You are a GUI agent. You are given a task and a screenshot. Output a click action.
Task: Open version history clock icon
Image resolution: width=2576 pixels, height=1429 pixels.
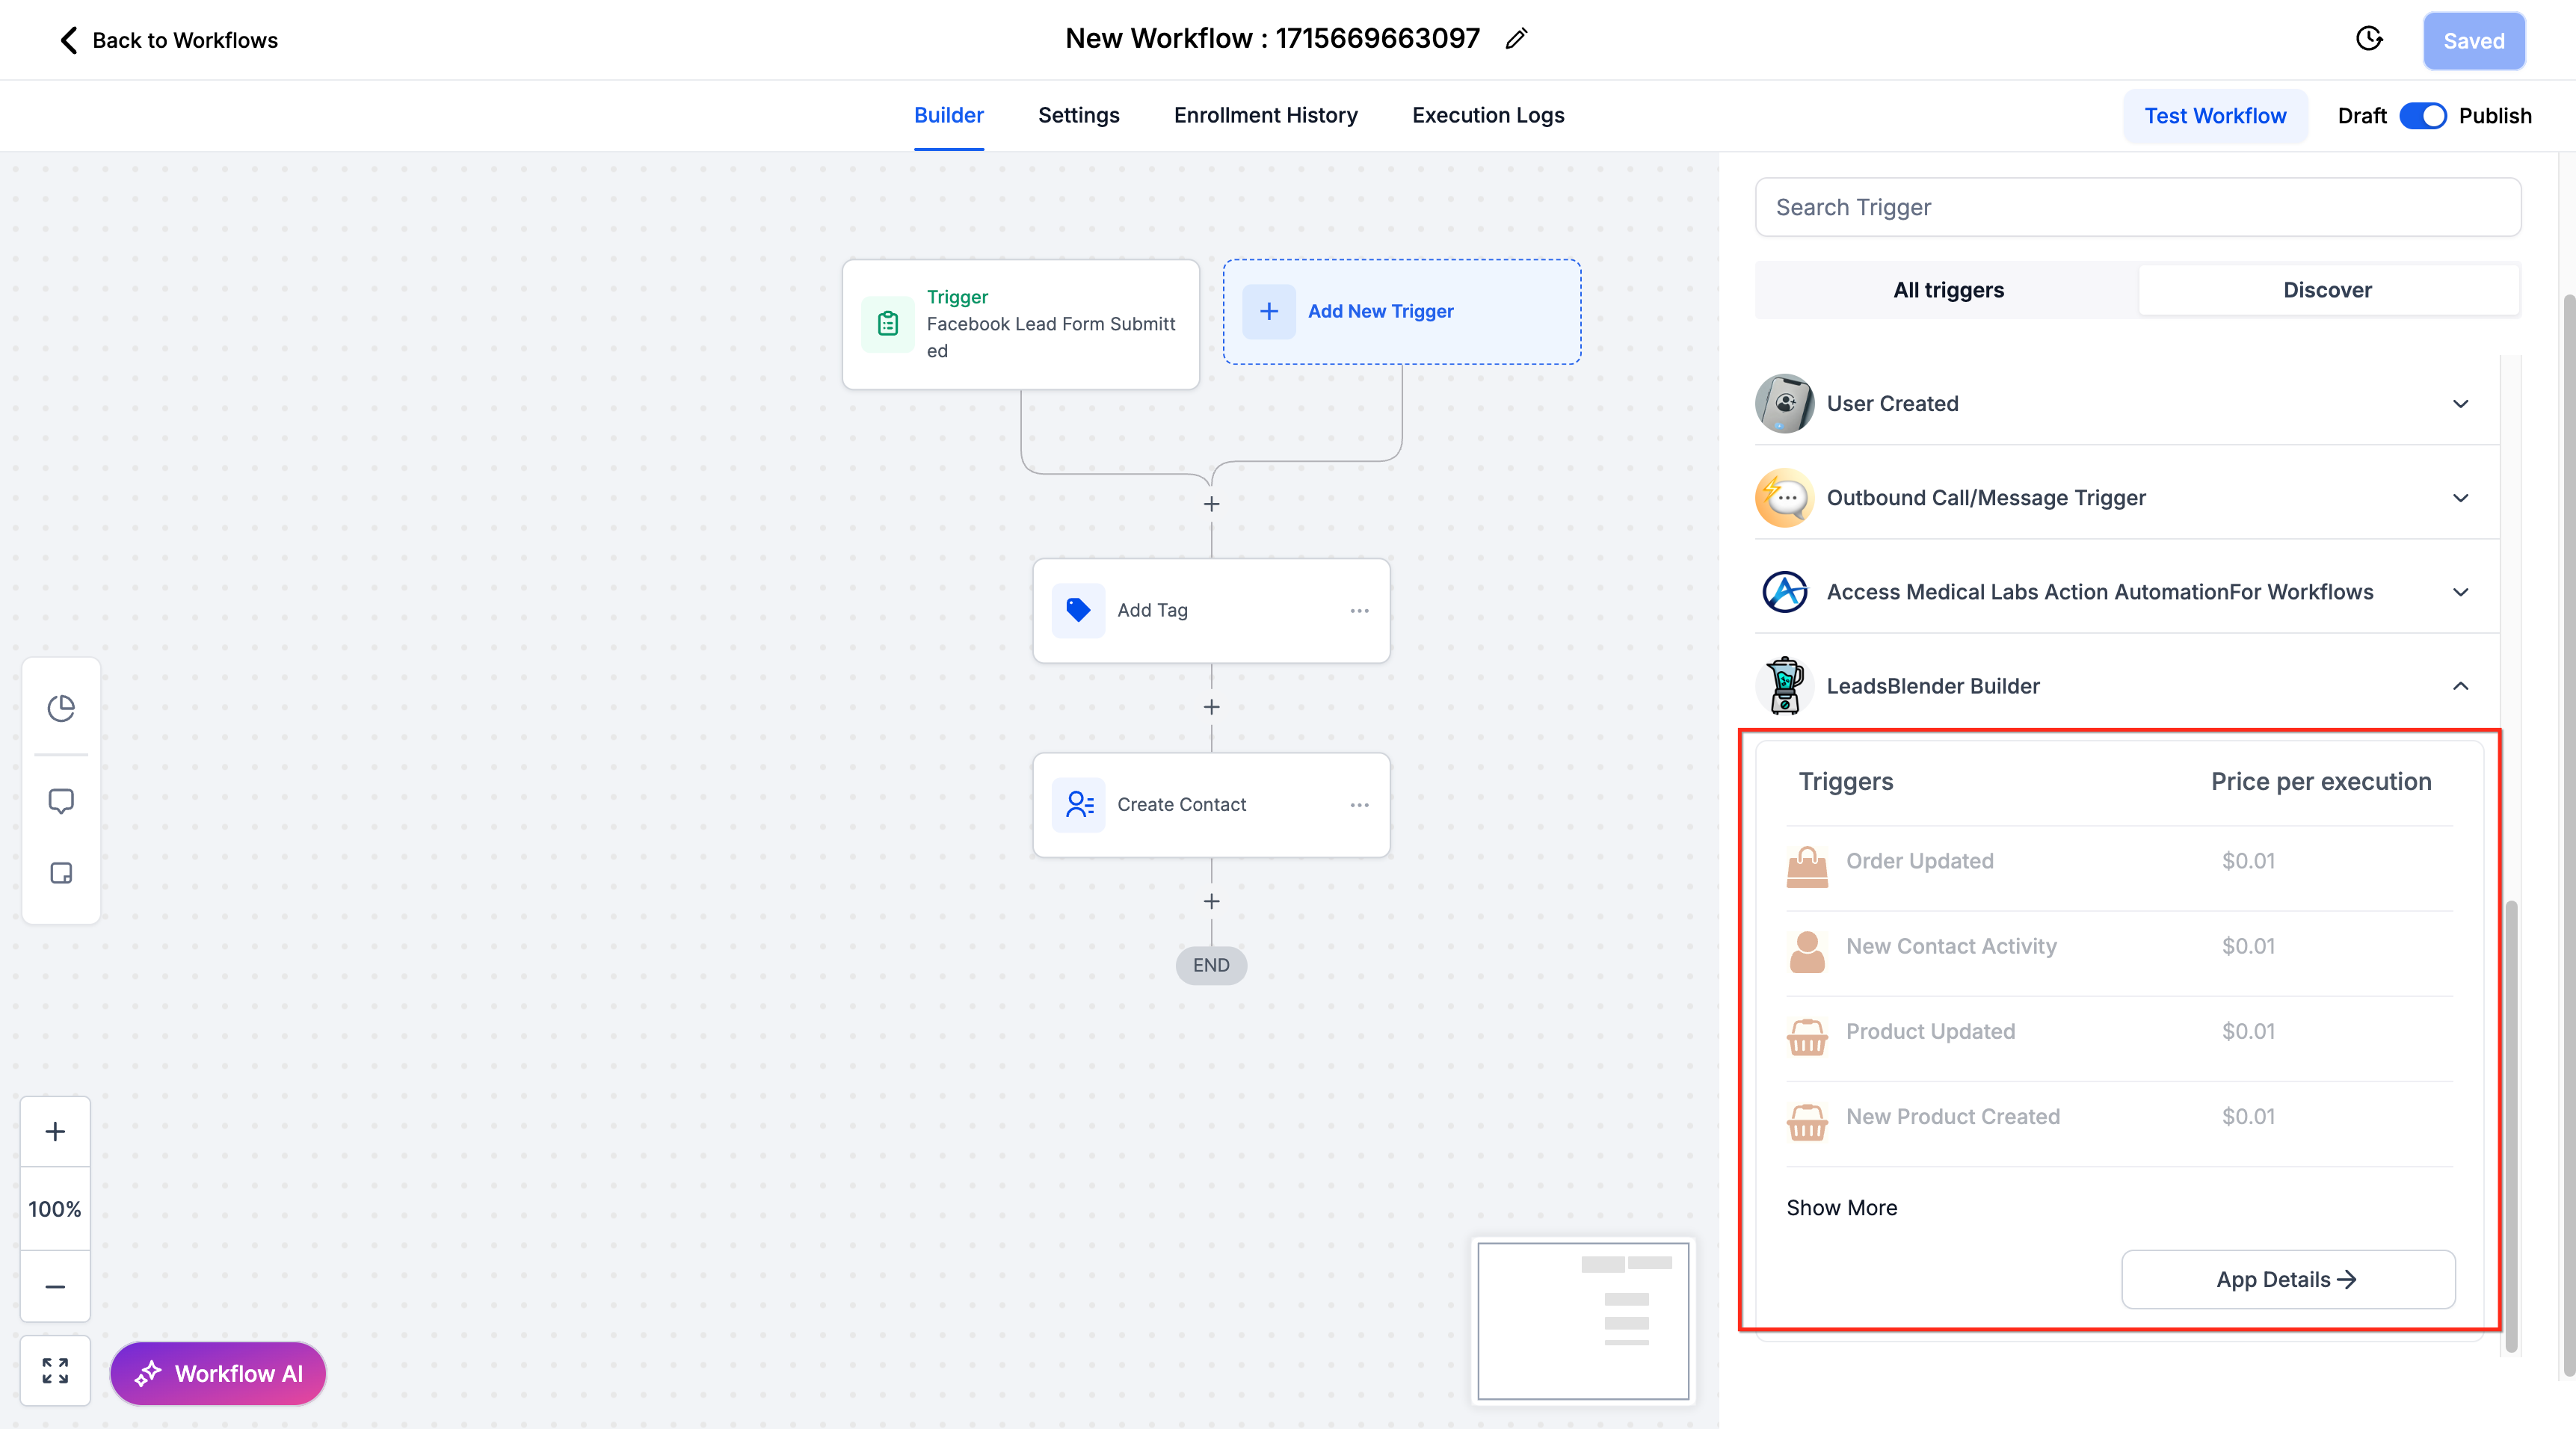[2369, 39]
